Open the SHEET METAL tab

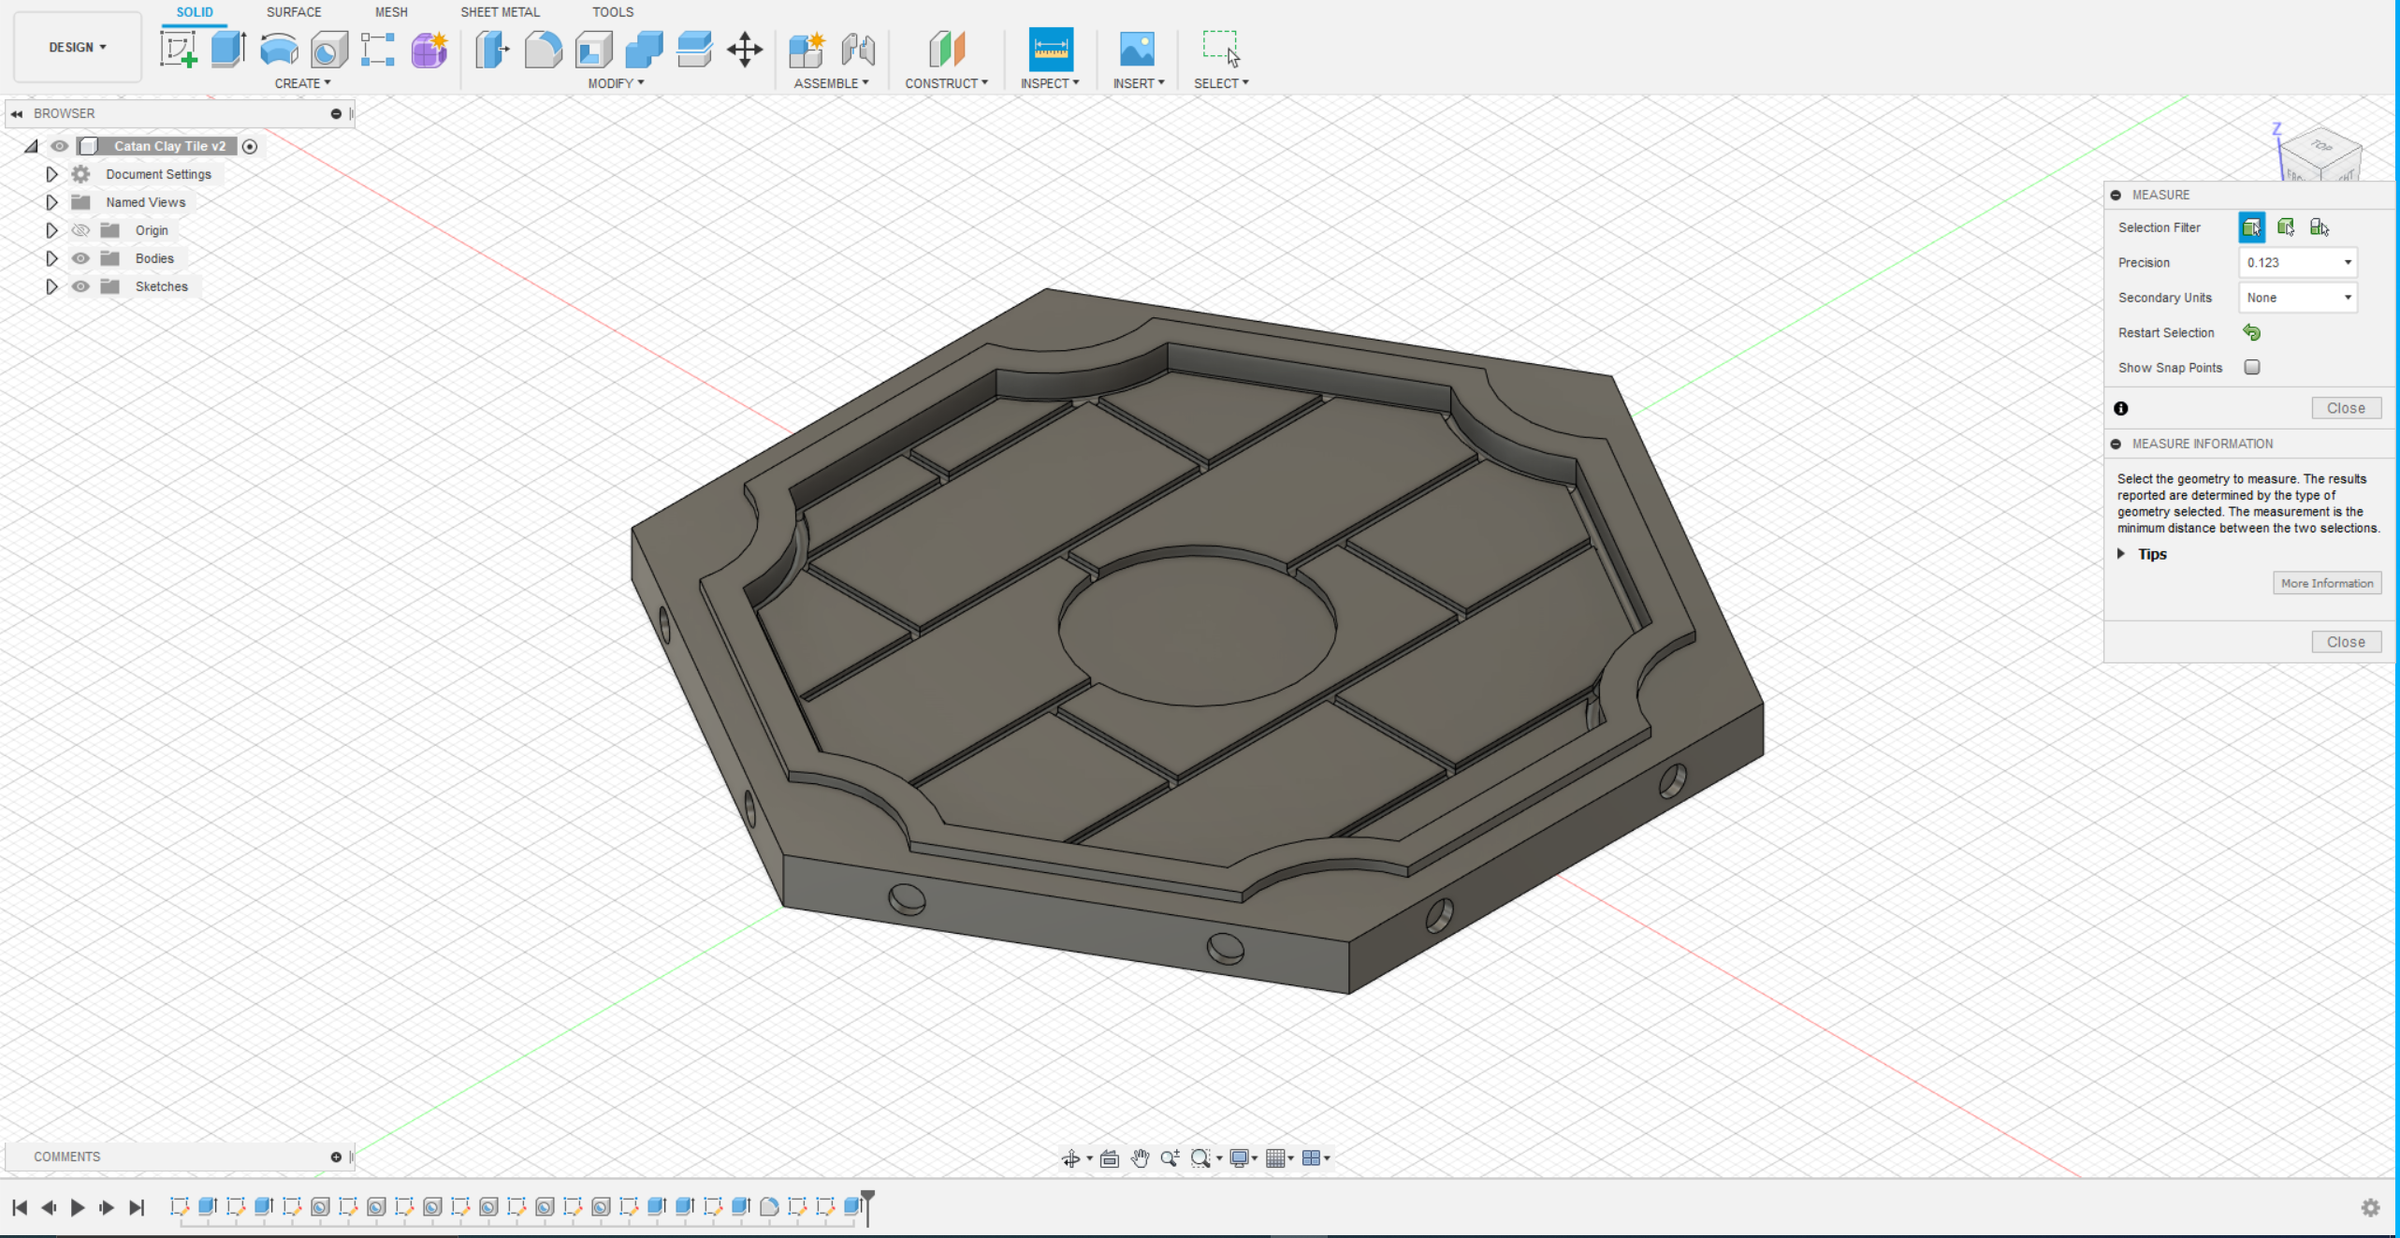500,12
